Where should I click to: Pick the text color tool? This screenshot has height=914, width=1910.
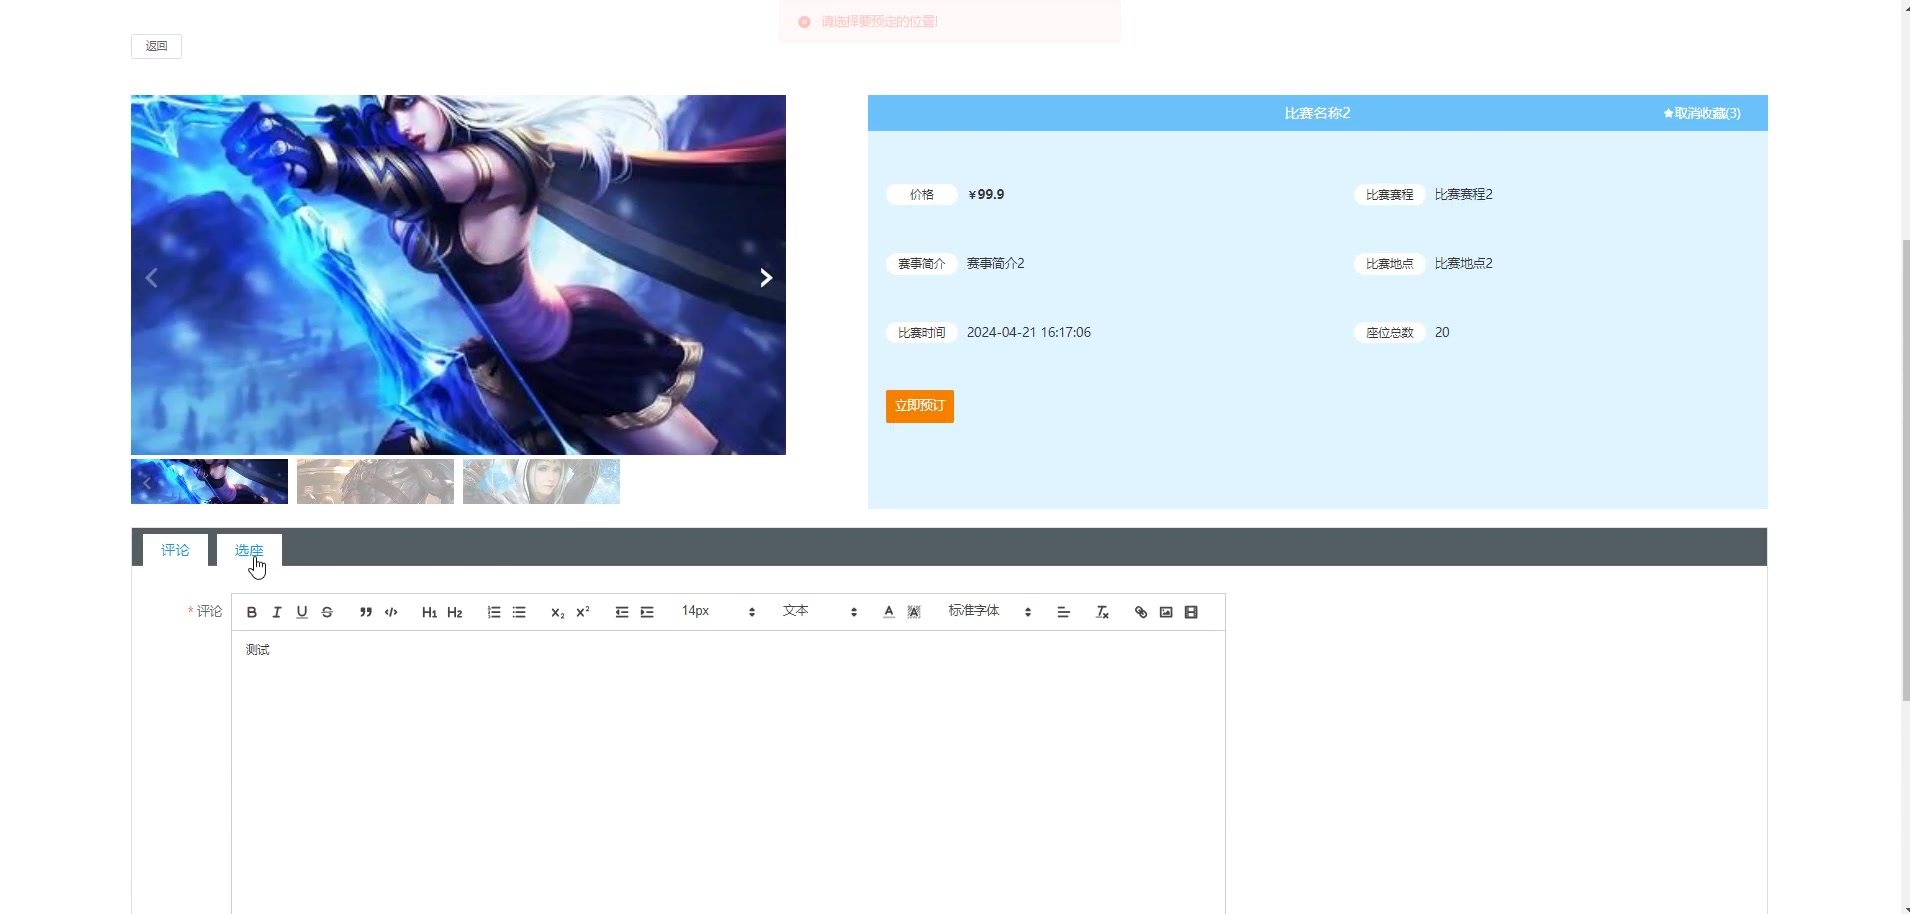pyautogui.click(x=889, y=612)
